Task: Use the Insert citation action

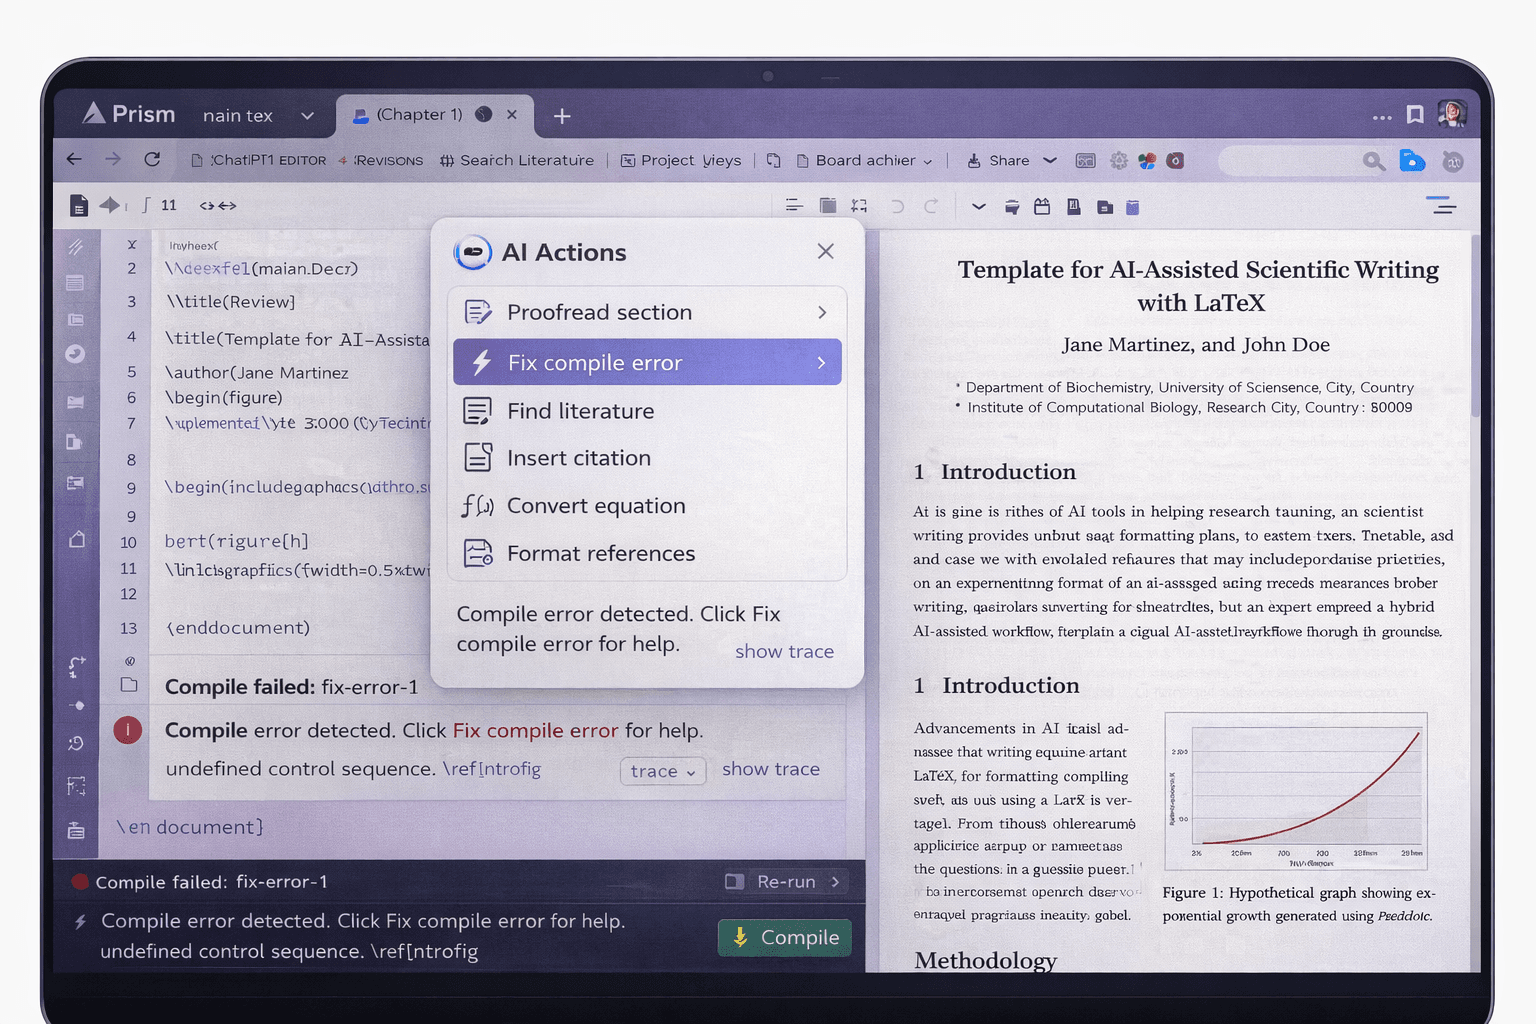Action: 579,457
